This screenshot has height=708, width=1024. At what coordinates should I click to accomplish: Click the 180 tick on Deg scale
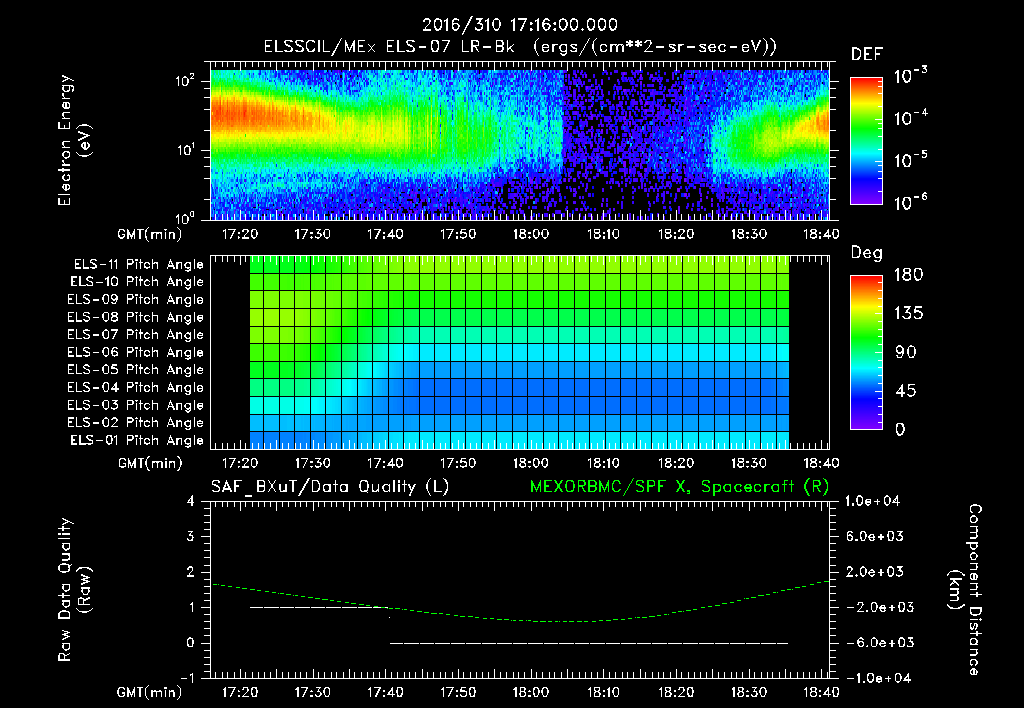pyautogui.click(x=908, y=275)
